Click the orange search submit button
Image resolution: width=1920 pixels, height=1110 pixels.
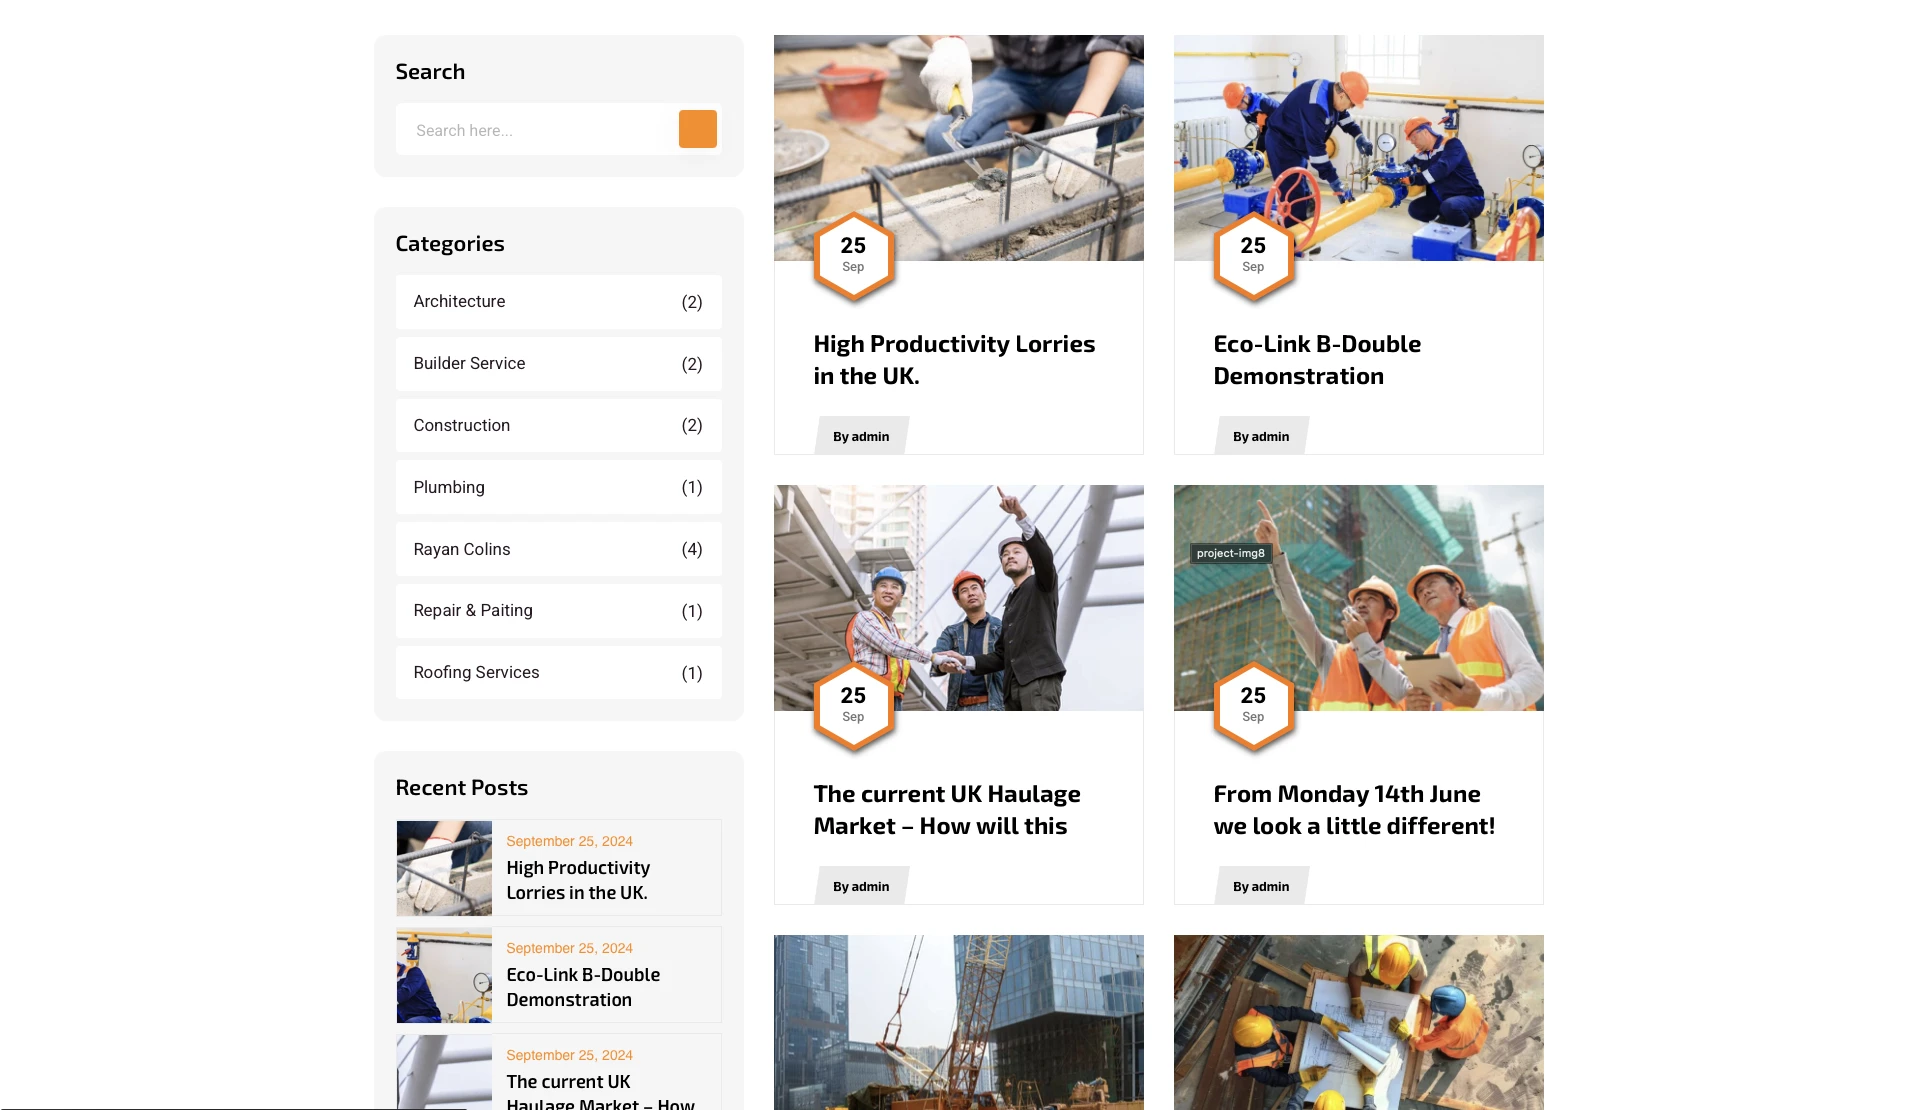tap(697, 129)
